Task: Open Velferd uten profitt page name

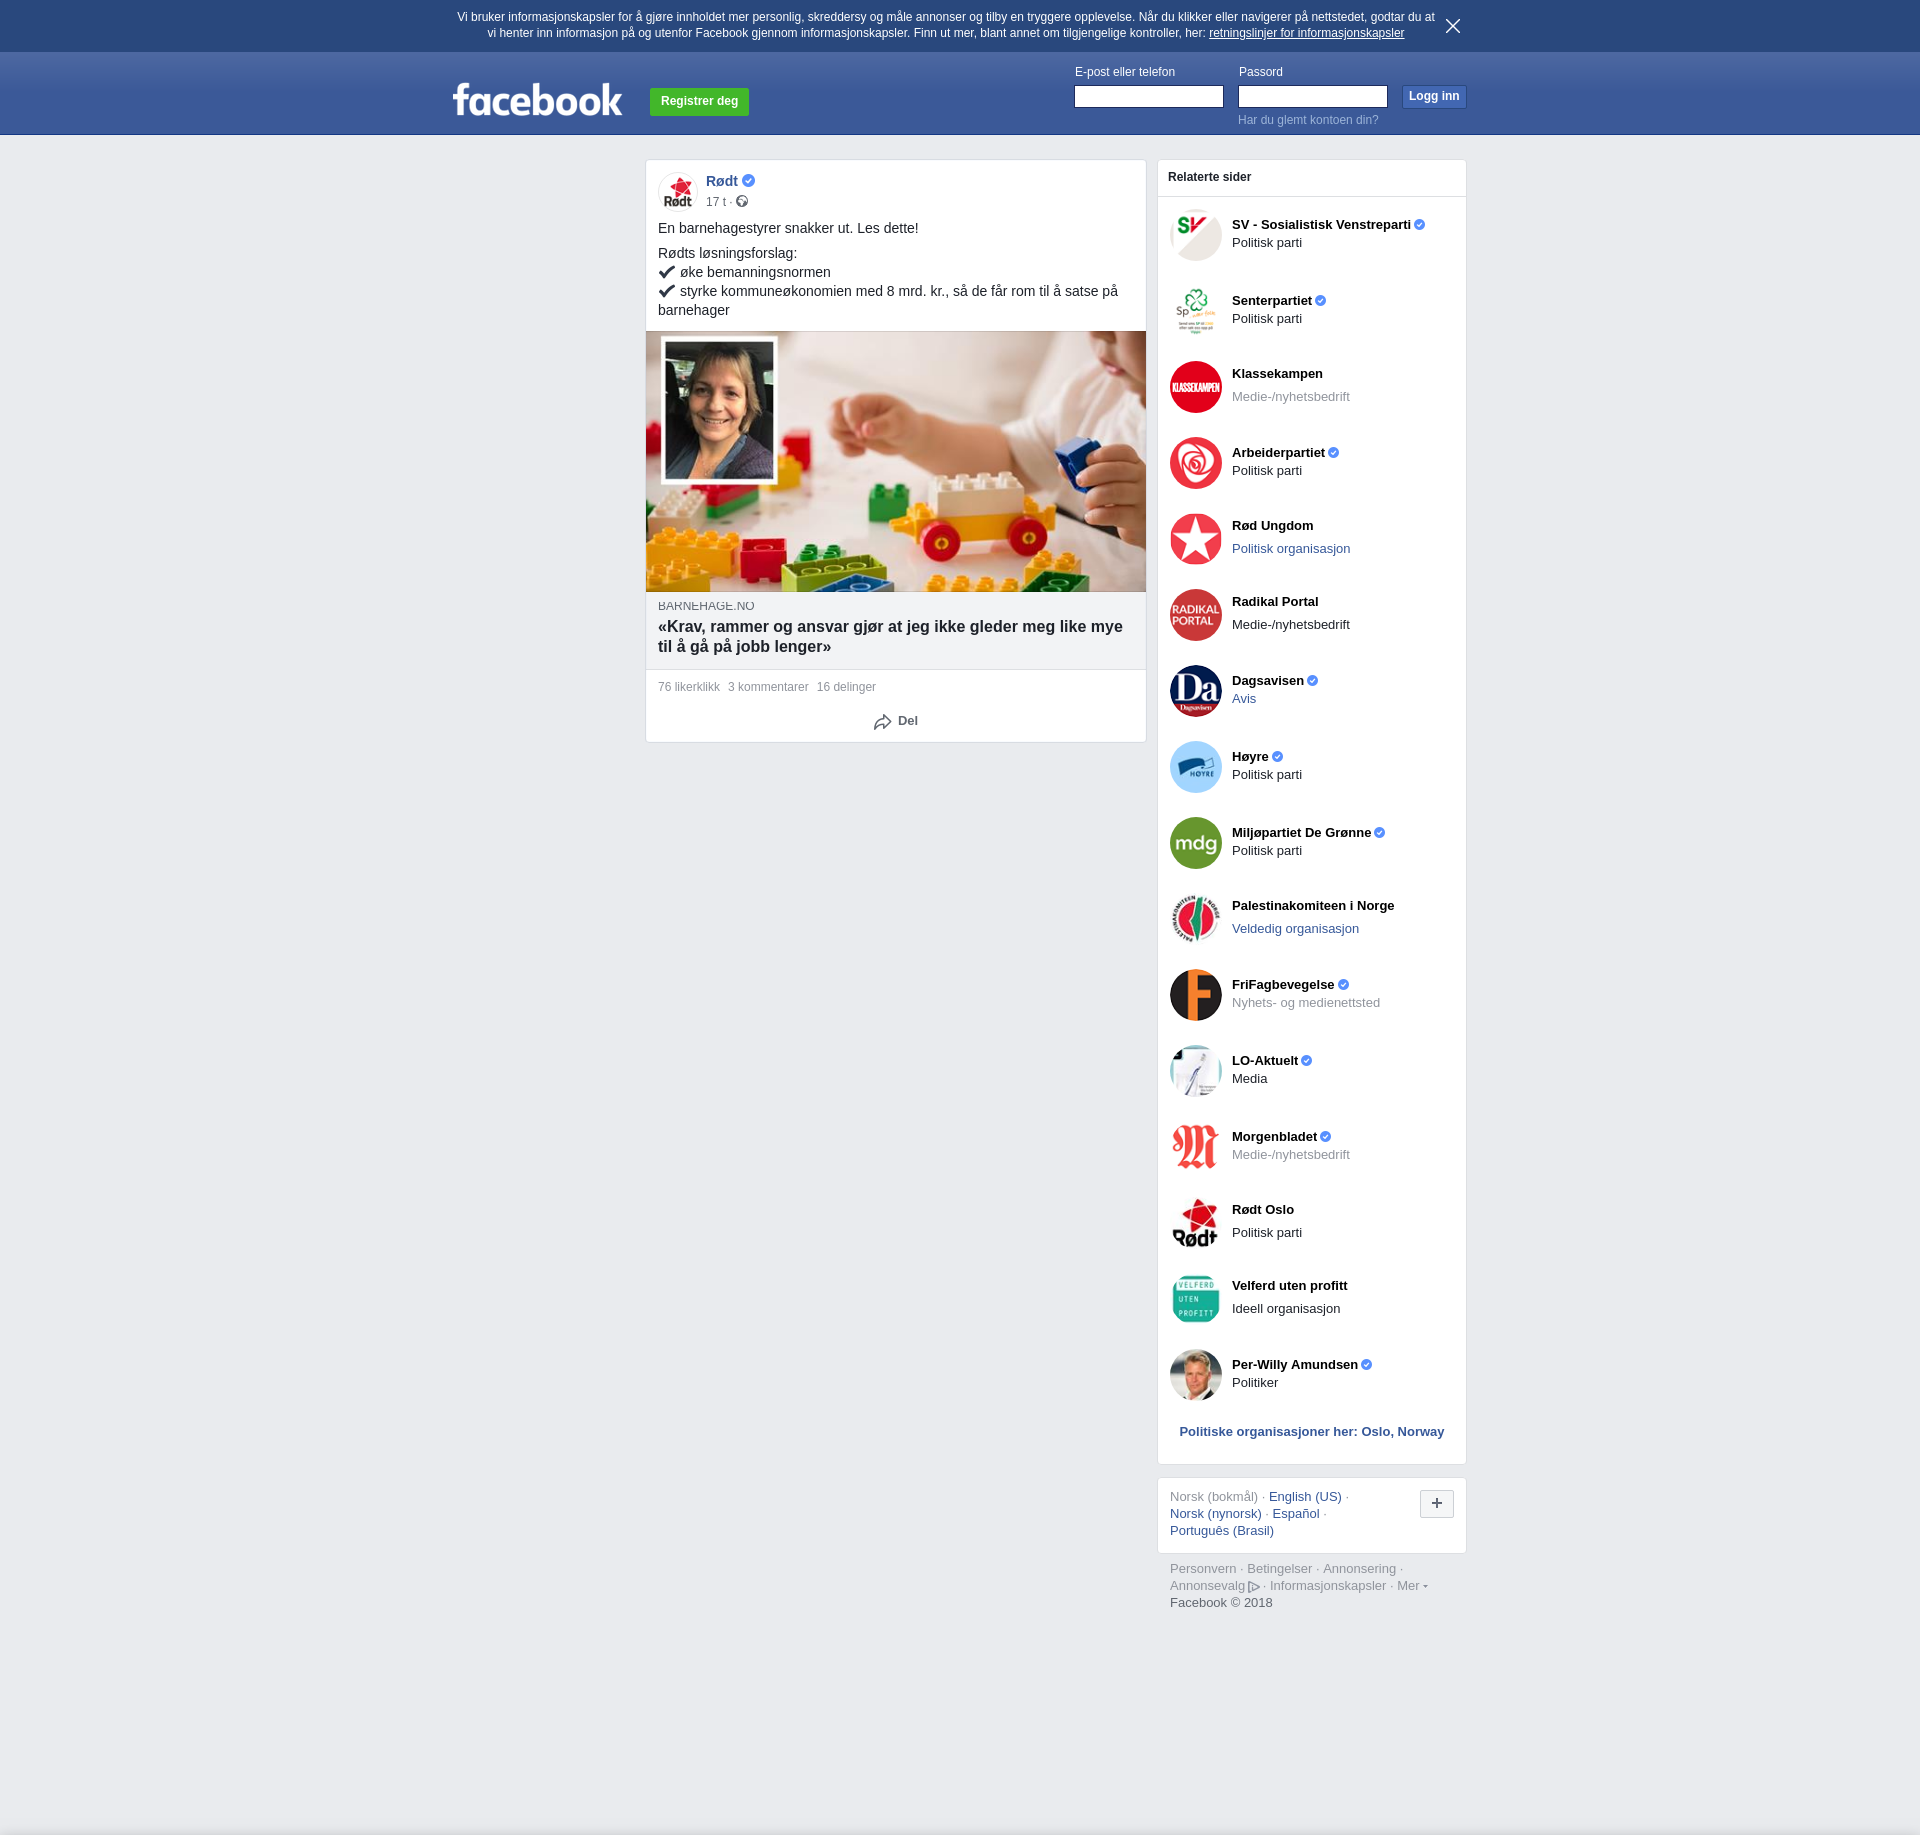Action: (1289, 1286)
